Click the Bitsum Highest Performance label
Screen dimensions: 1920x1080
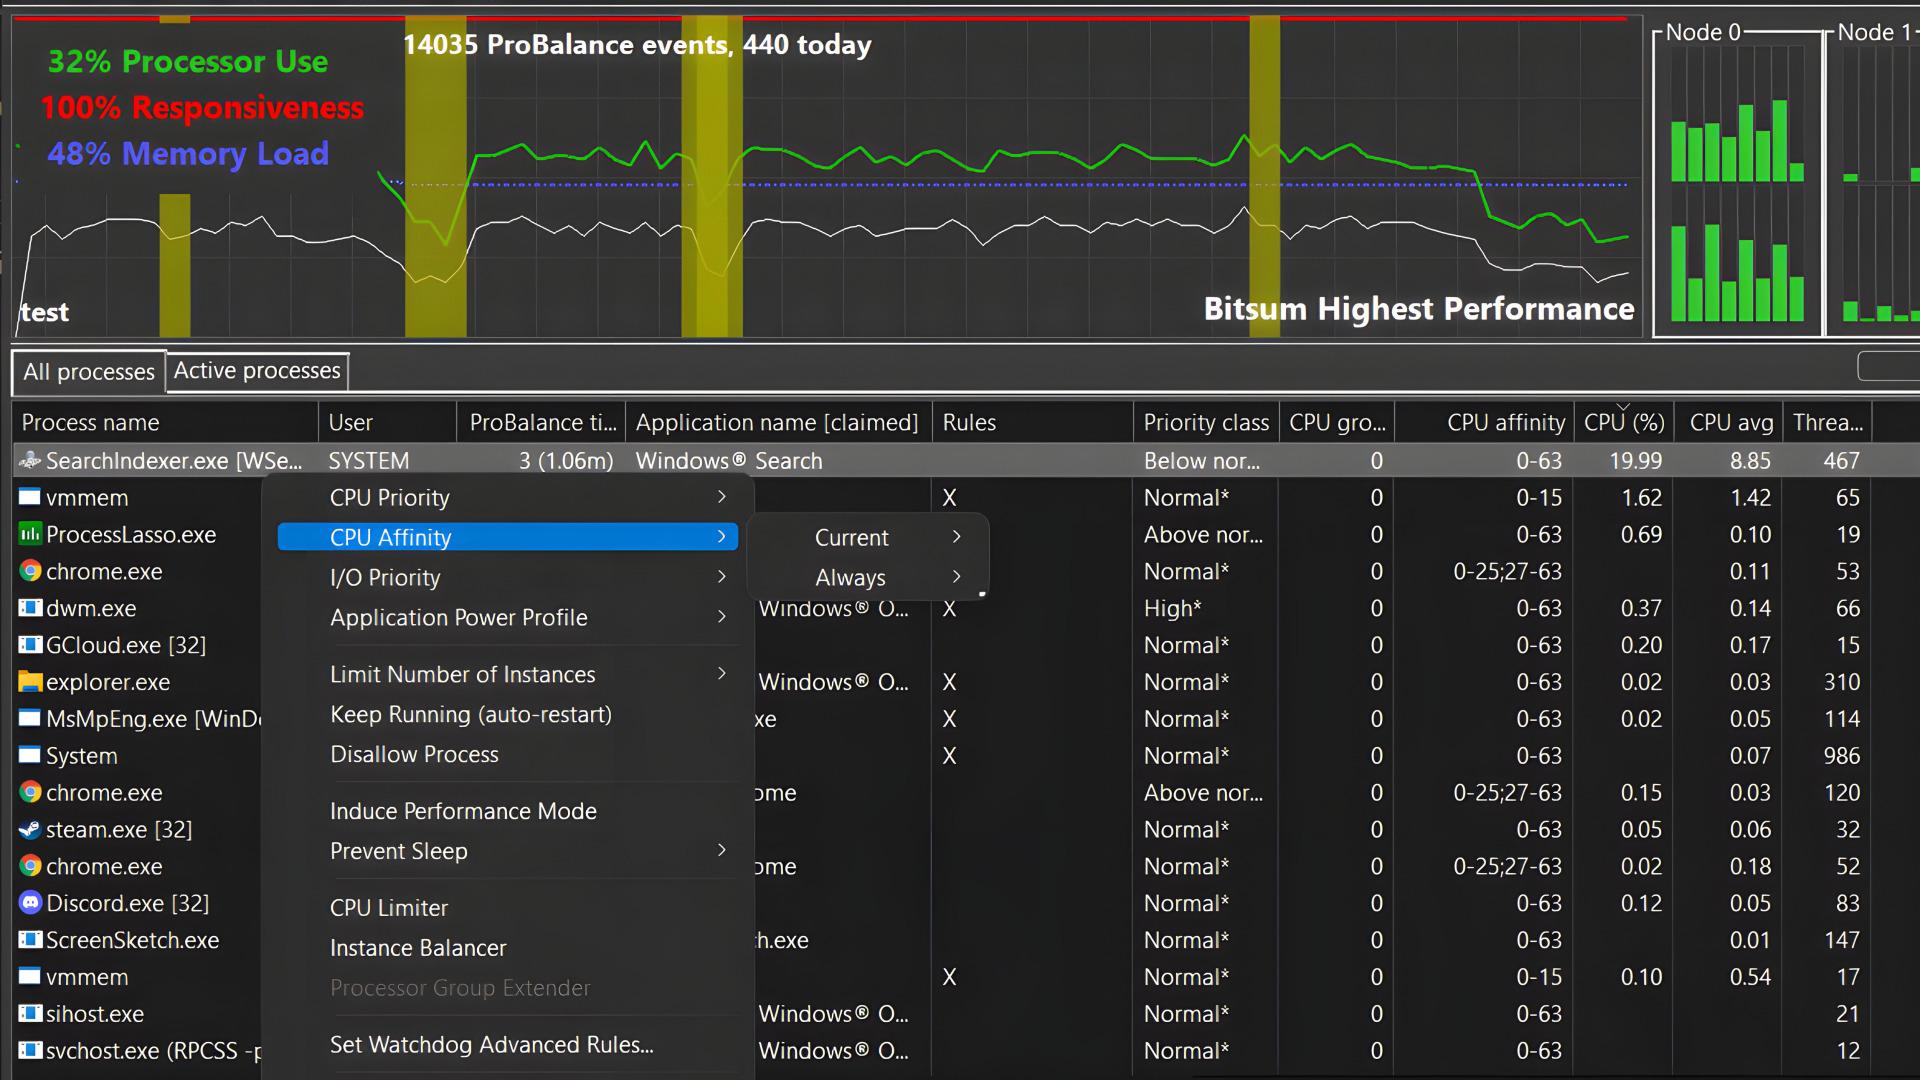pyautogui.click(x=1419, y=309)
